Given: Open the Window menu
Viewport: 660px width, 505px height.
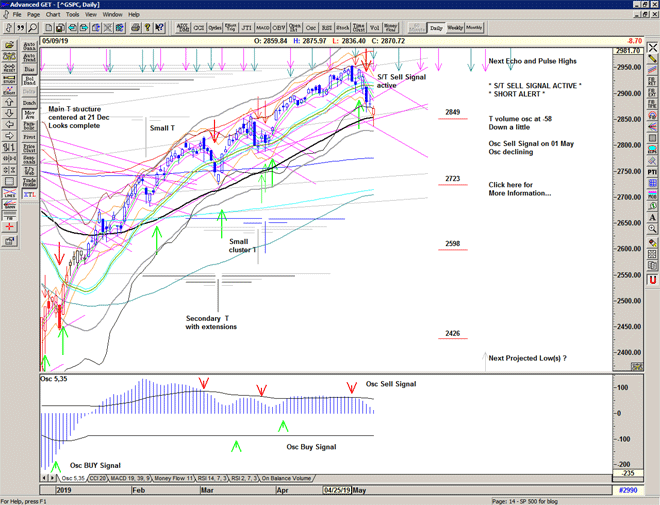Looking at the screenshot, I should pos(112,15).
